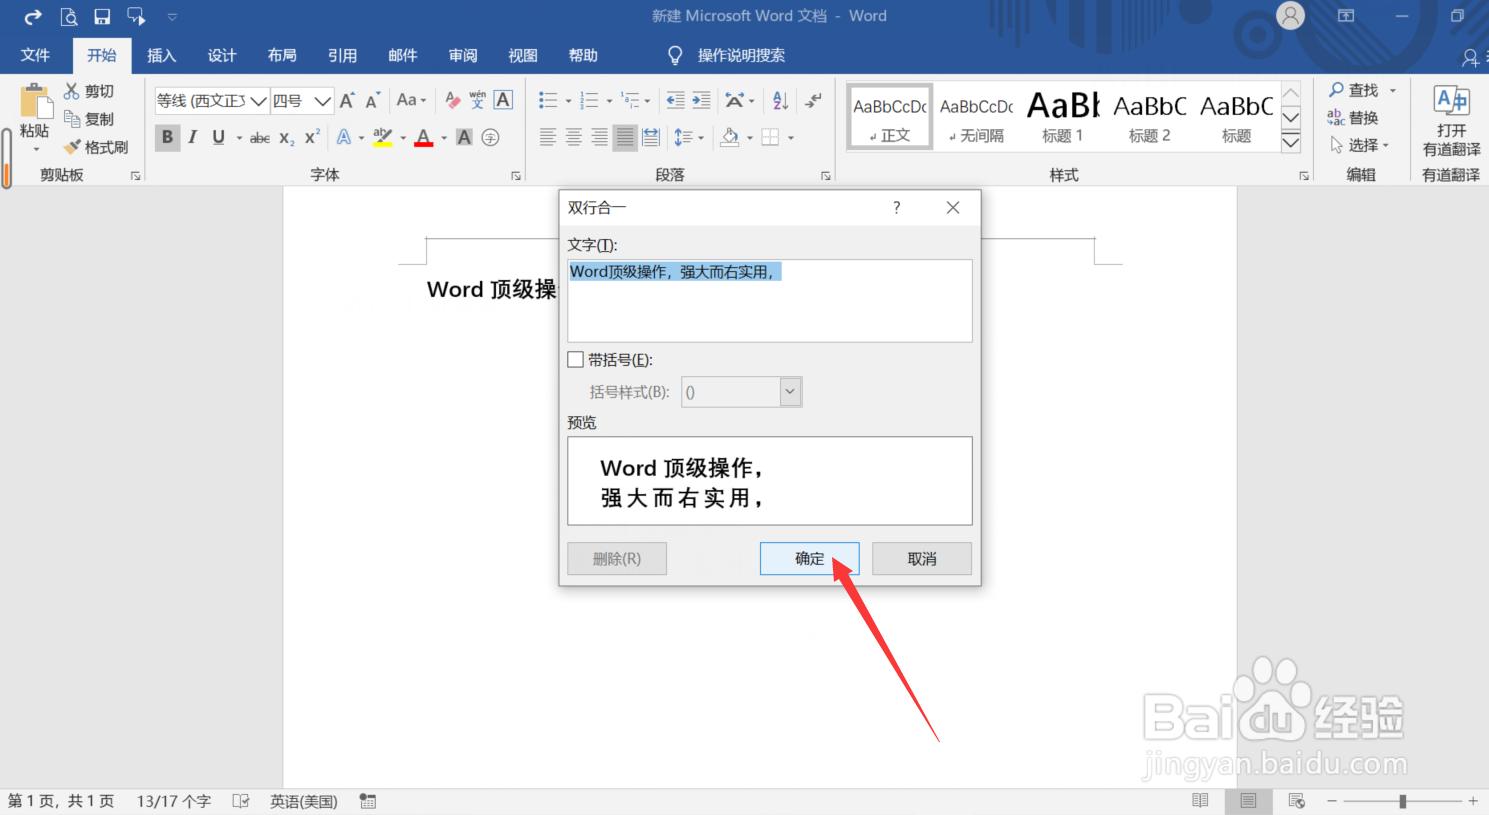
Task: Open the font size dropdown (四号)
Action: pyautogui.click(x=322, y=101)
